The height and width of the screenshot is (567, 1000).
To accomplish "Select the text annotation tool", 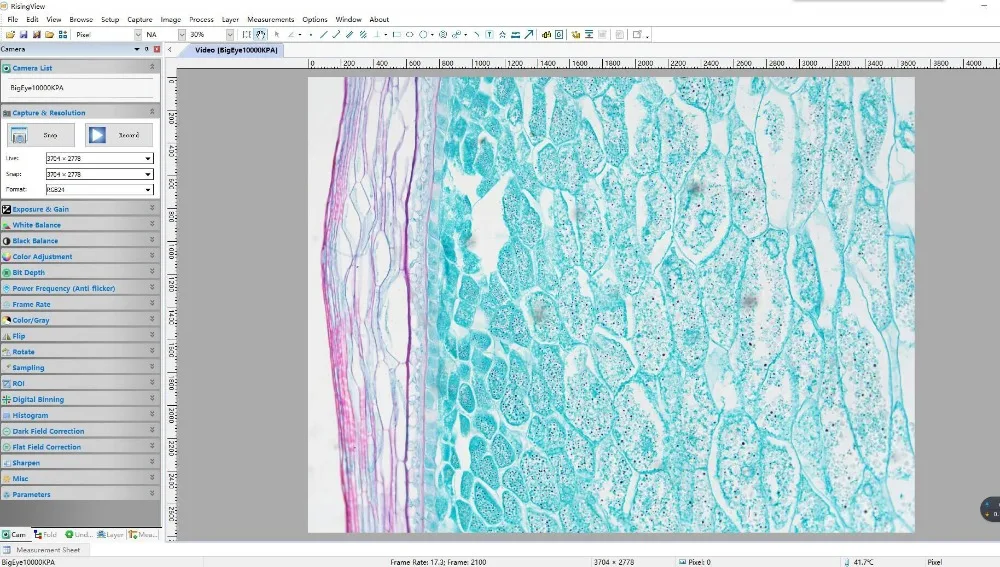I will tap(489, 34).
